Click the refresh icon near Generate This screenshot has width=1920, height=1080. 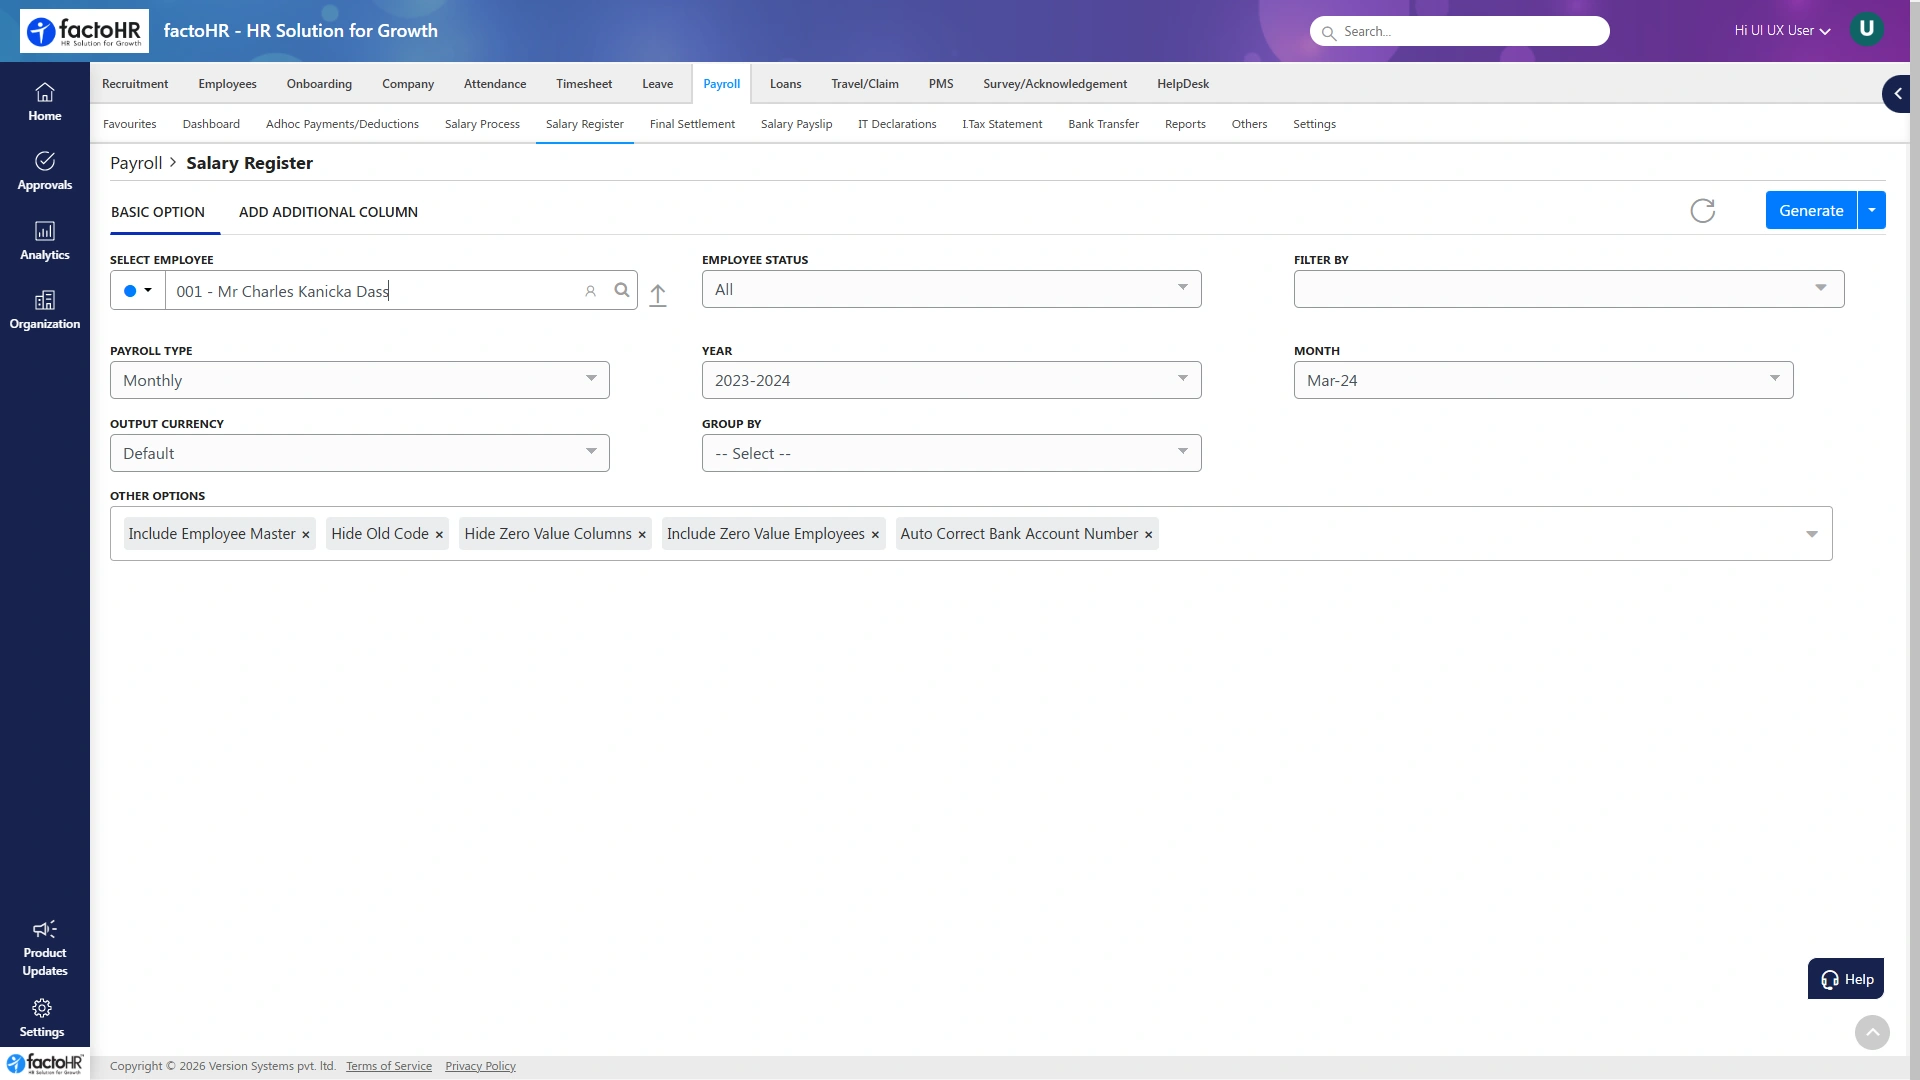click(x=1702, y=211)
